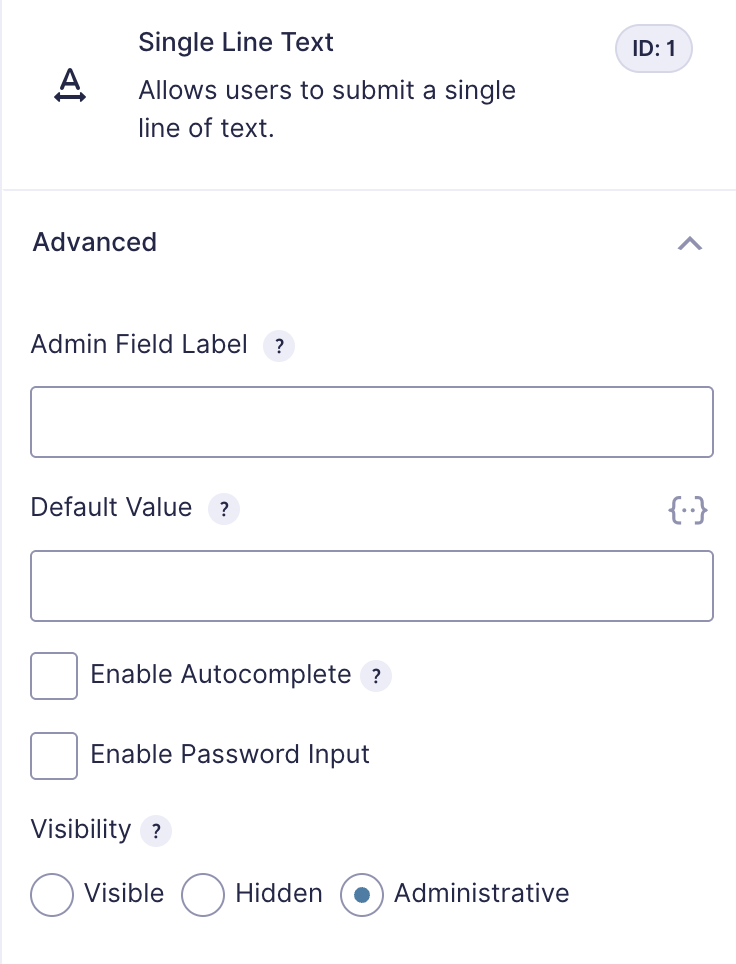Click the Single Line Text title

(235, 42)
